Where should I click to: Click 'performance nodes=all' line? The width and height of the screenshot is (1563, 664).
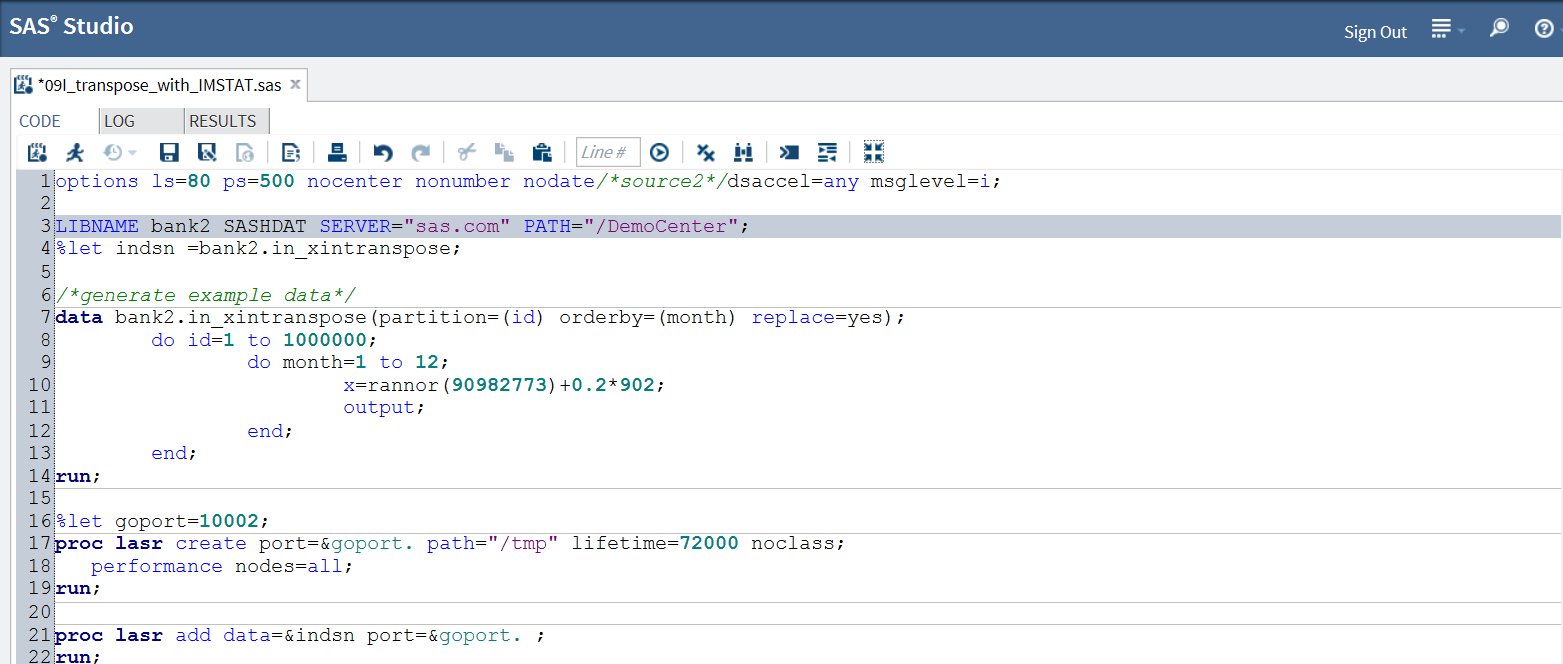click(222, 566)
